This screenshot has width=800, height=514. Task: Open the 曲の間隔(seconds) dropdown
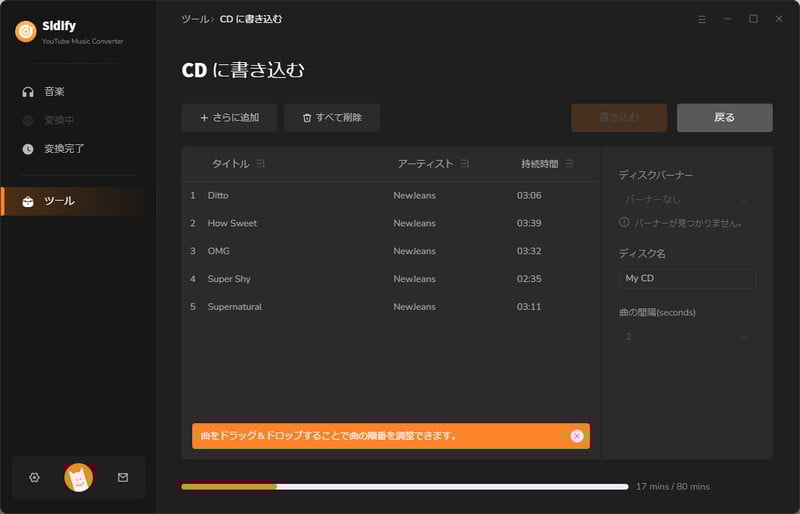(x=687, y=337)
